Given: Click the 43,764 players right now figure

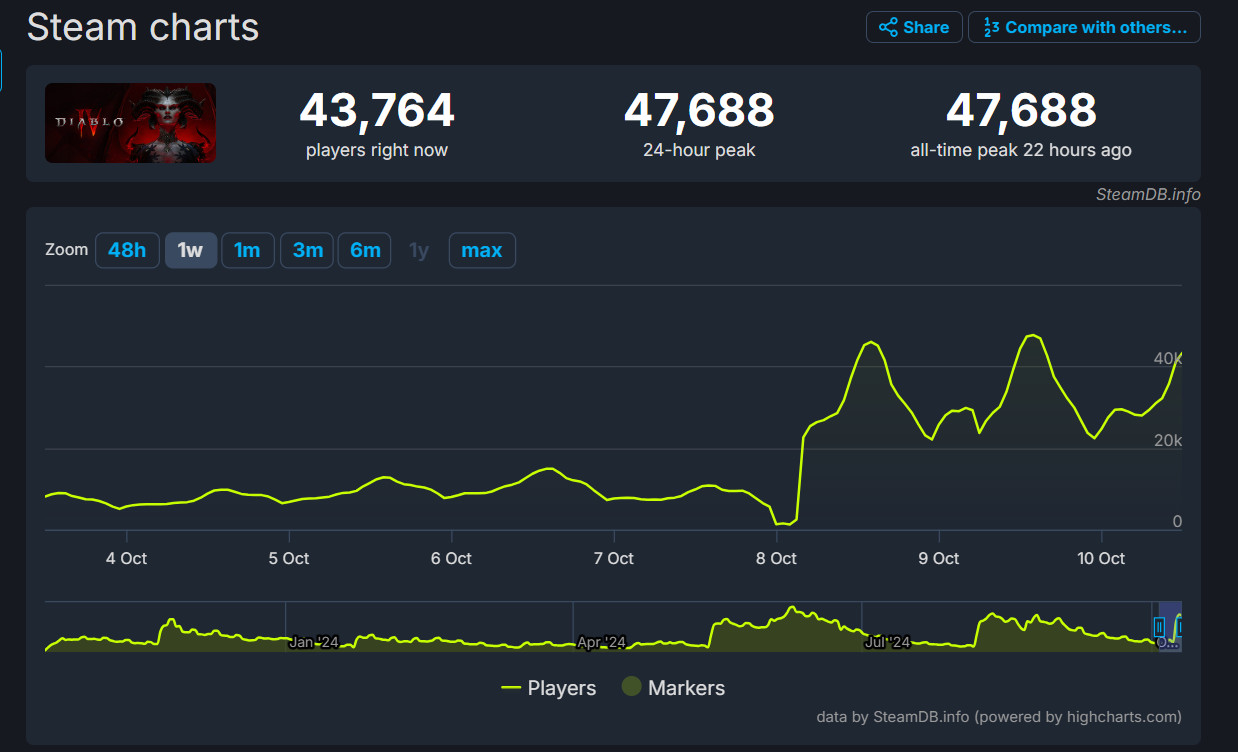Looking at the screenshot, I should point(377,110).
